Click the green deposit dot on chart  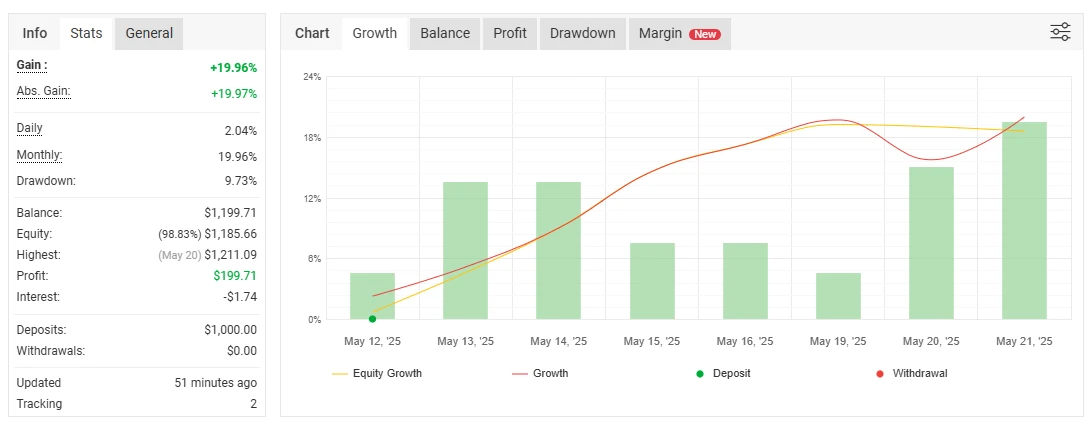pyautogui.click(x=372, y=319)
